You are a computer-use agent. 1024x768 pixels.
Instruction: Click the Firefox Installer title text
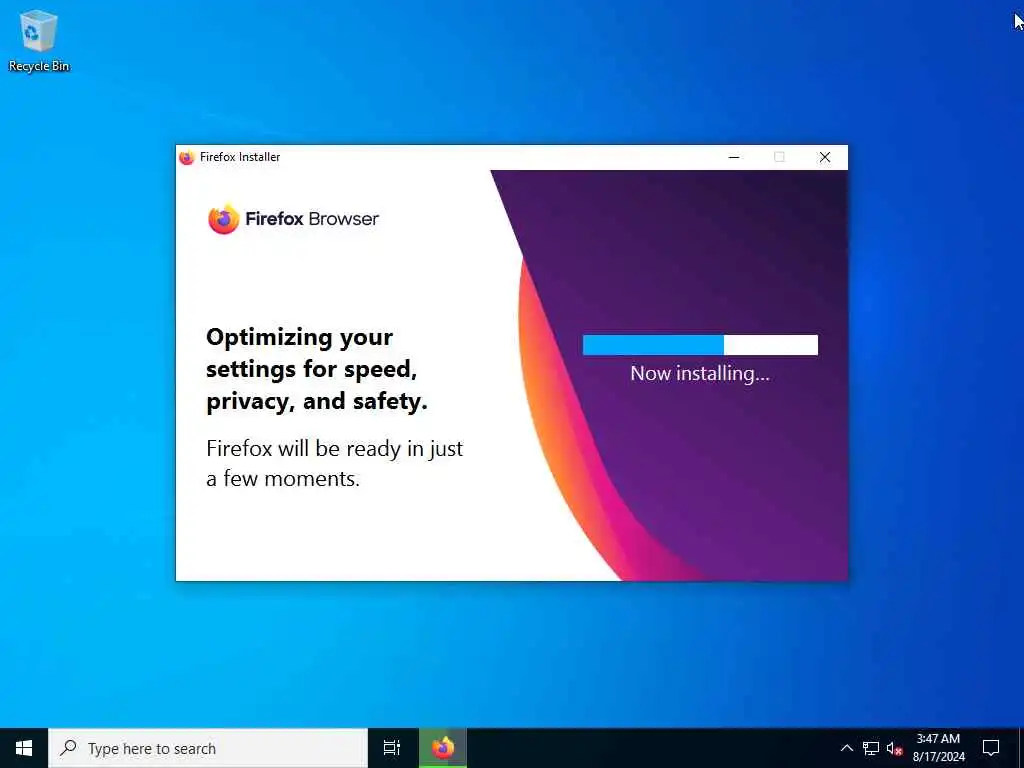click(240, 157)
